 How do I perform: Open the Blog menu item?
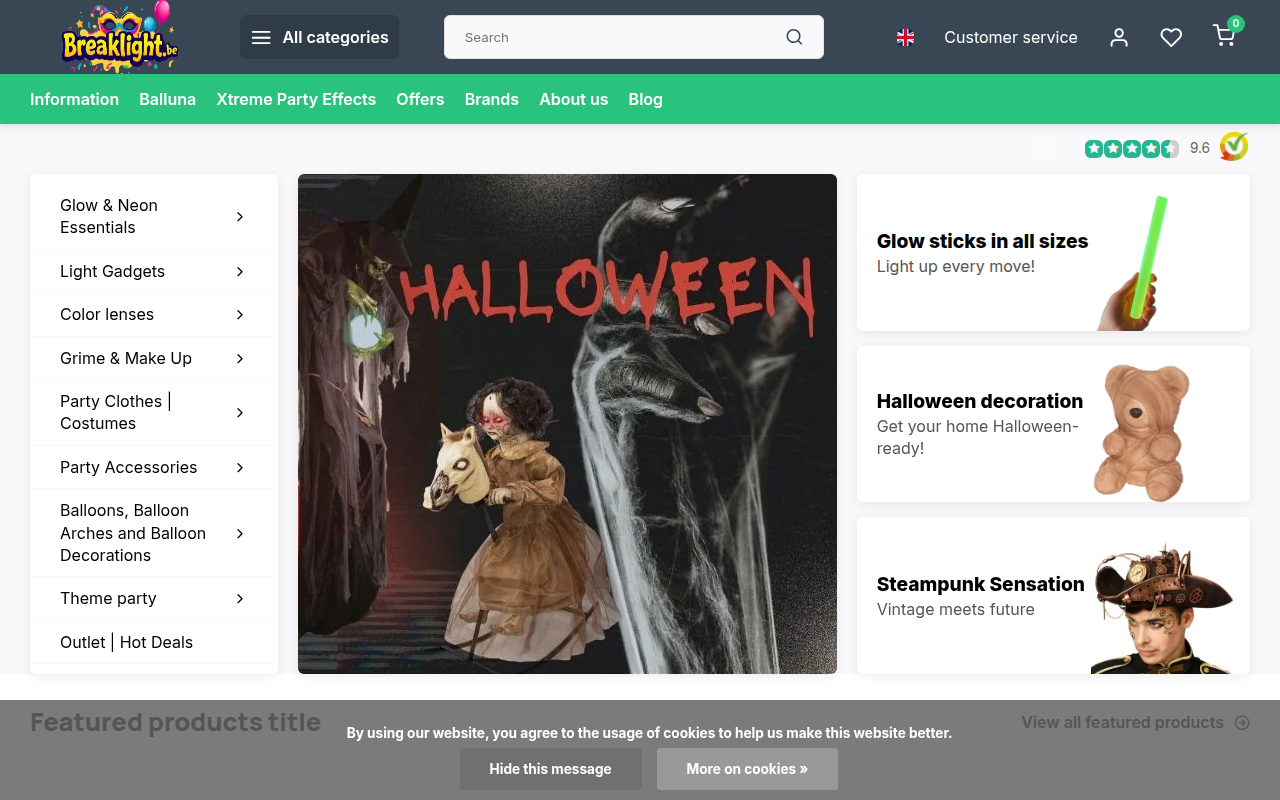click(645, 99)
